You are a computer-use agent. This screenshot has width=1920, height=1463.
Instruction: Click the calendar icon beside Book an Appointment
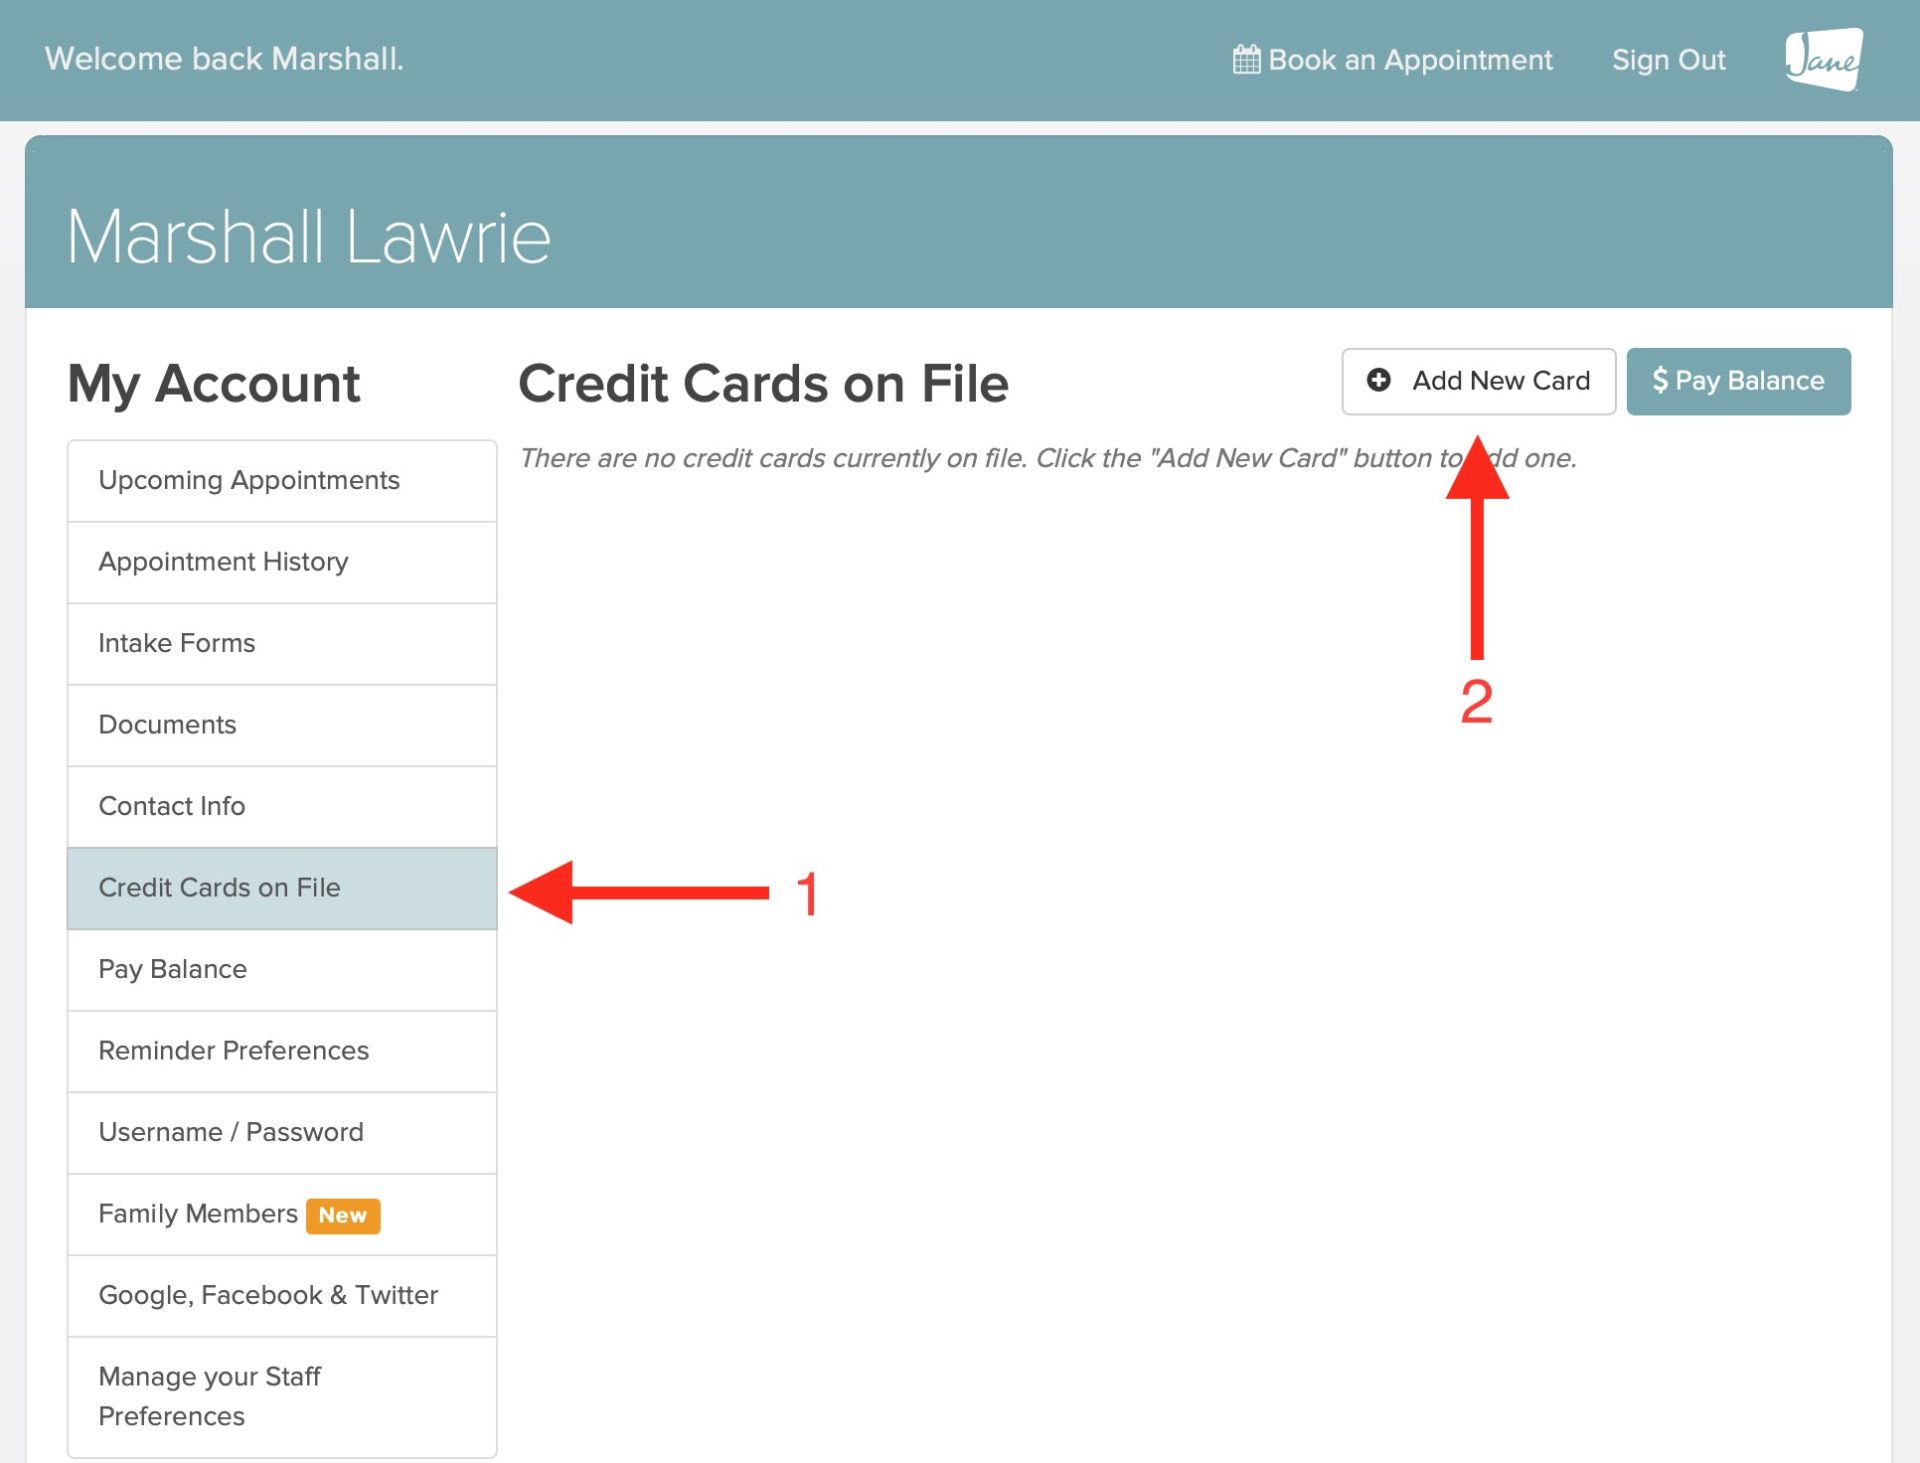(x=1245, y=59)
